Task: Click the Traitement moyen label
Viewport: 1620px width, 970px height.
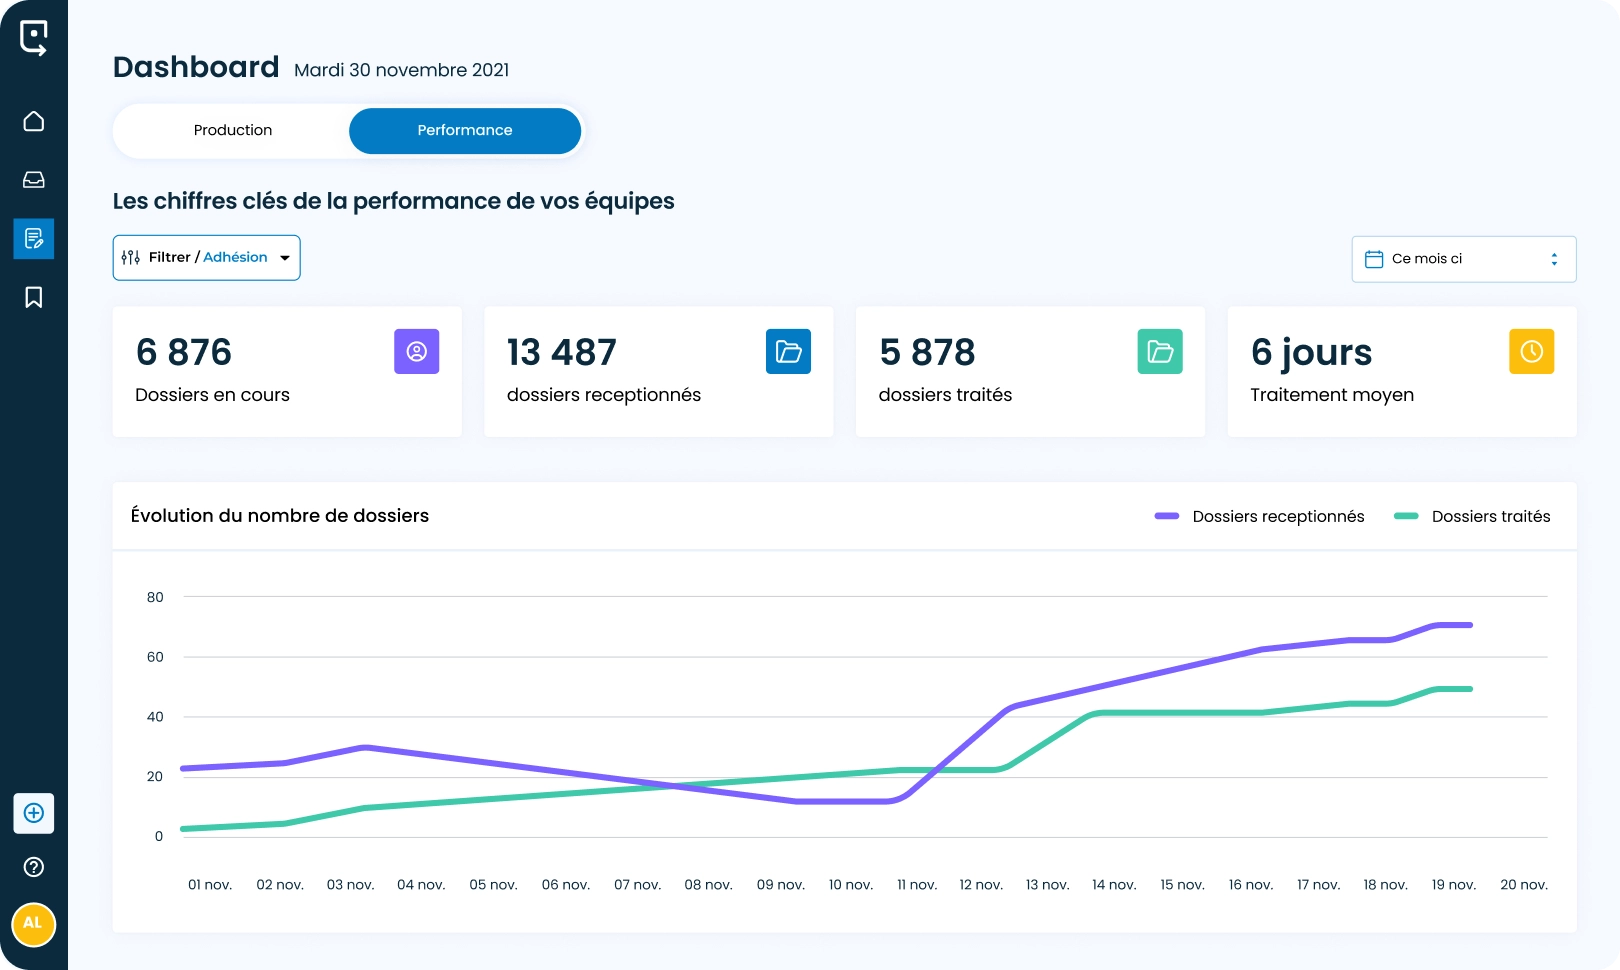Action: 1332,395
